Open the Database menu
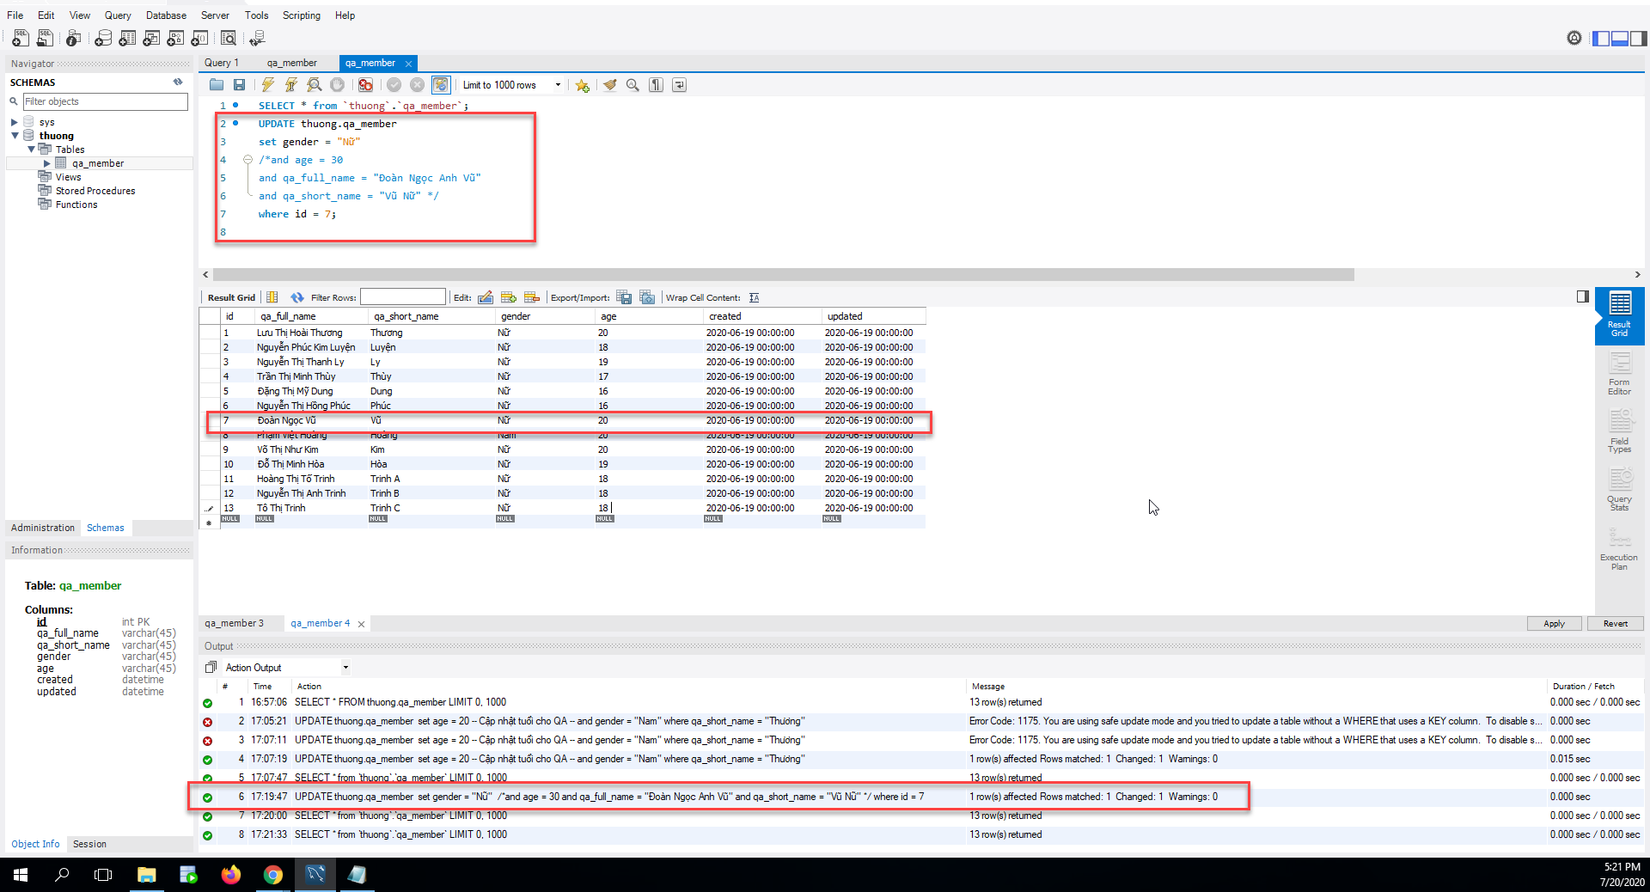Viewport: 1650px width, 892px height. click(166, 15)
